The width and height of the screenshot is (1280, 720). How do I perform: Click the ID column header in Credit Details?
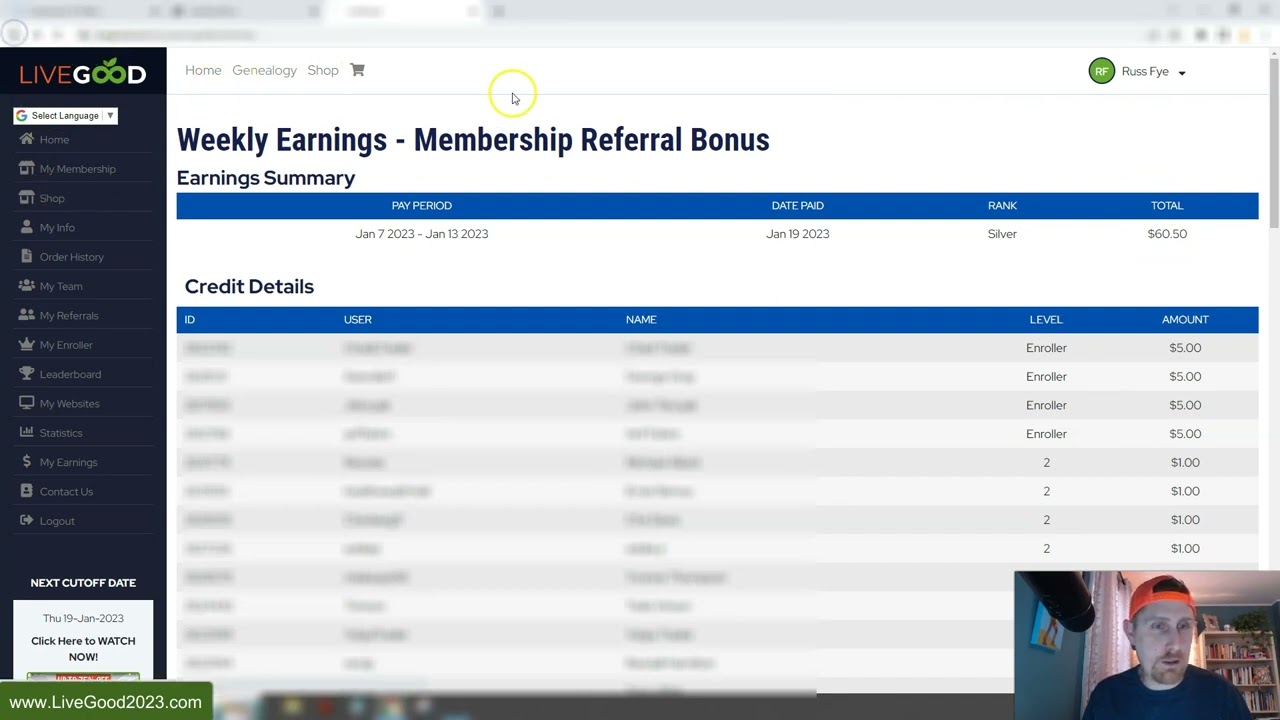click(x=189, y=319)
